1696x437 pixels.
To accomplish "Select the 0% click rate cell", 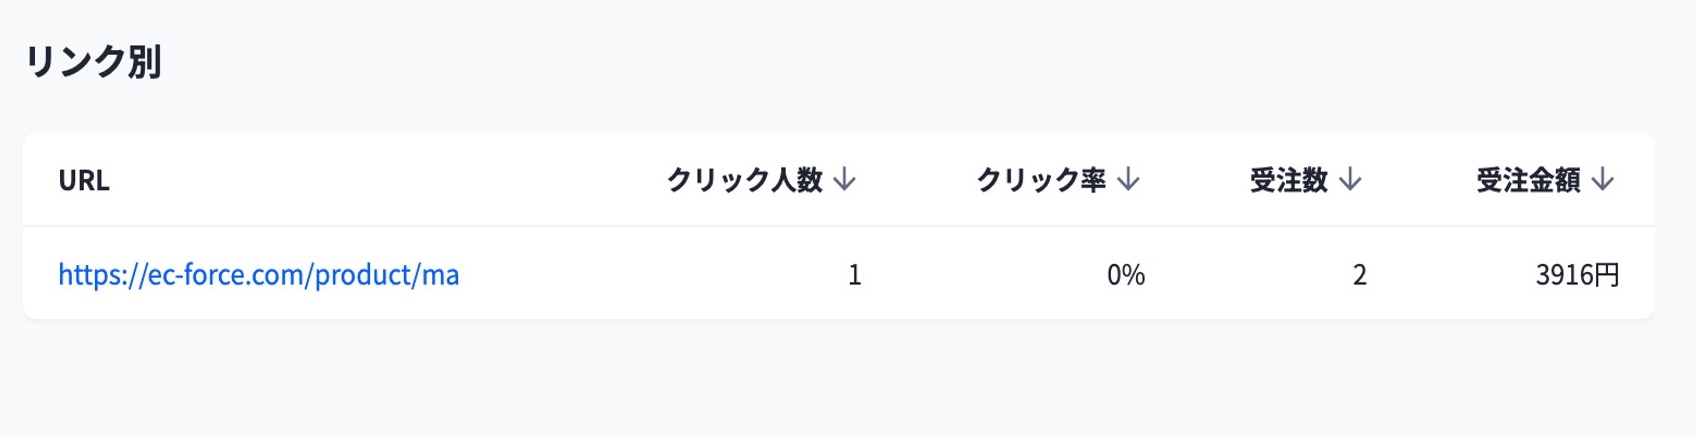I will [1126, 274].
